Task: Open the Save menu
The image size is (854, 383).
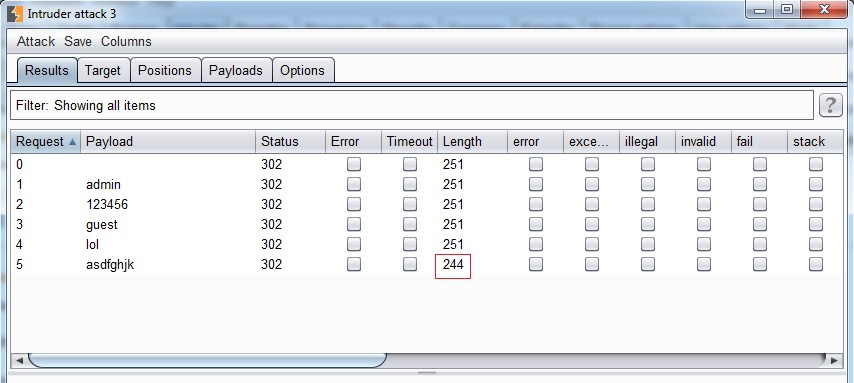Action: coord(78,41)
